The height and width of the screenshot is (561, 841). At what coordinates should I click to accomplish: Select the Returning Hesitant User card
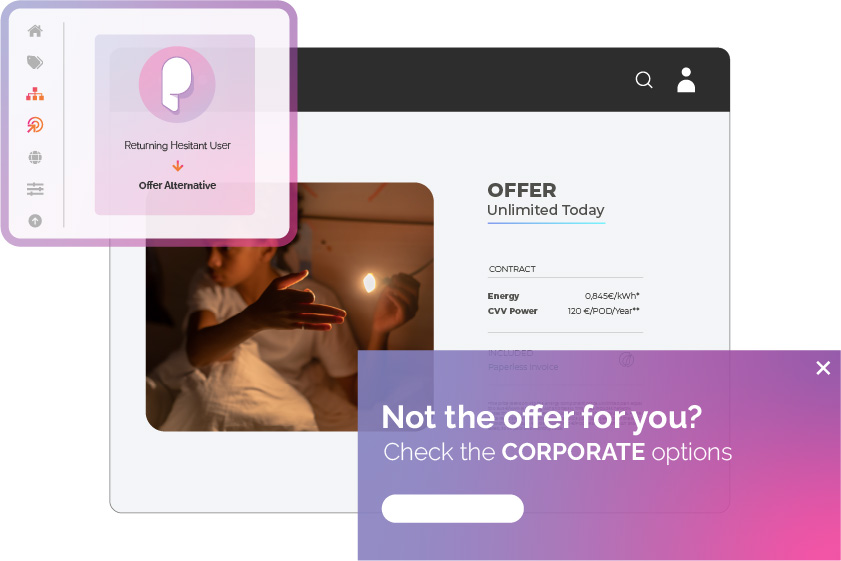click(175, 125)
